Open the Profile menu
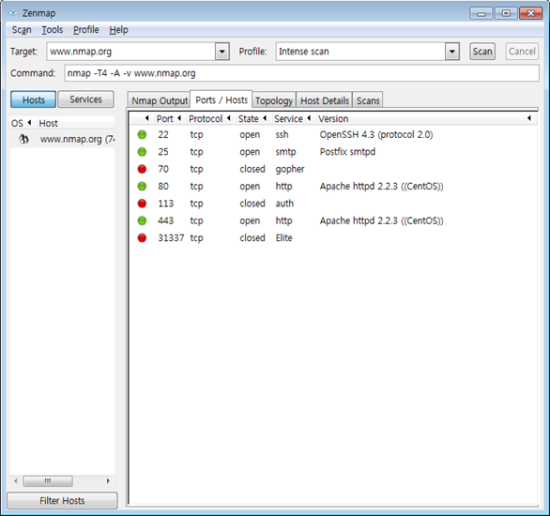550x516 pixels. (x=86, y=30)
